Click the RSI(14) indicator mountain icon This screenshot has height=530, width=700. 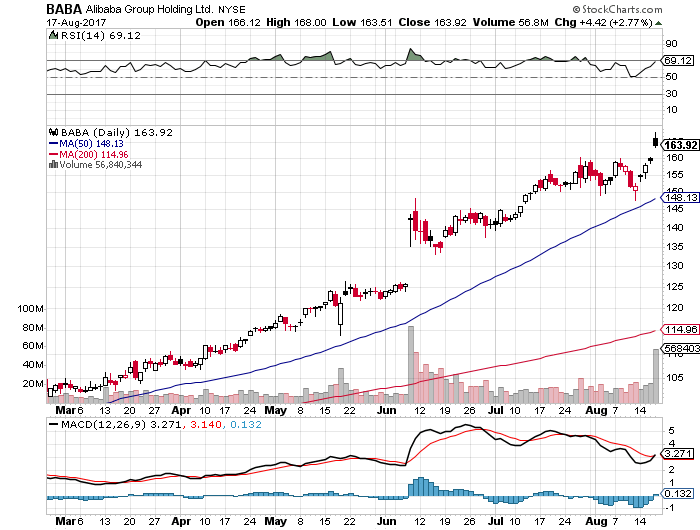pyautogui.click(x=53, y=35)
